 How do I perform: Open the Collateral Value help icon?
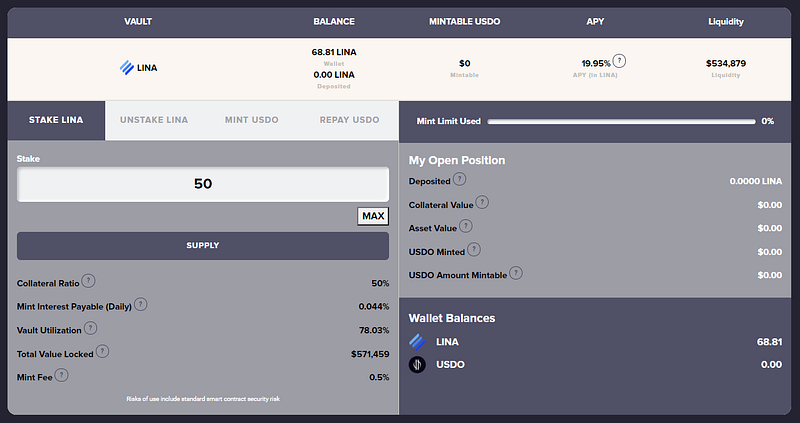tap(482, 203)
